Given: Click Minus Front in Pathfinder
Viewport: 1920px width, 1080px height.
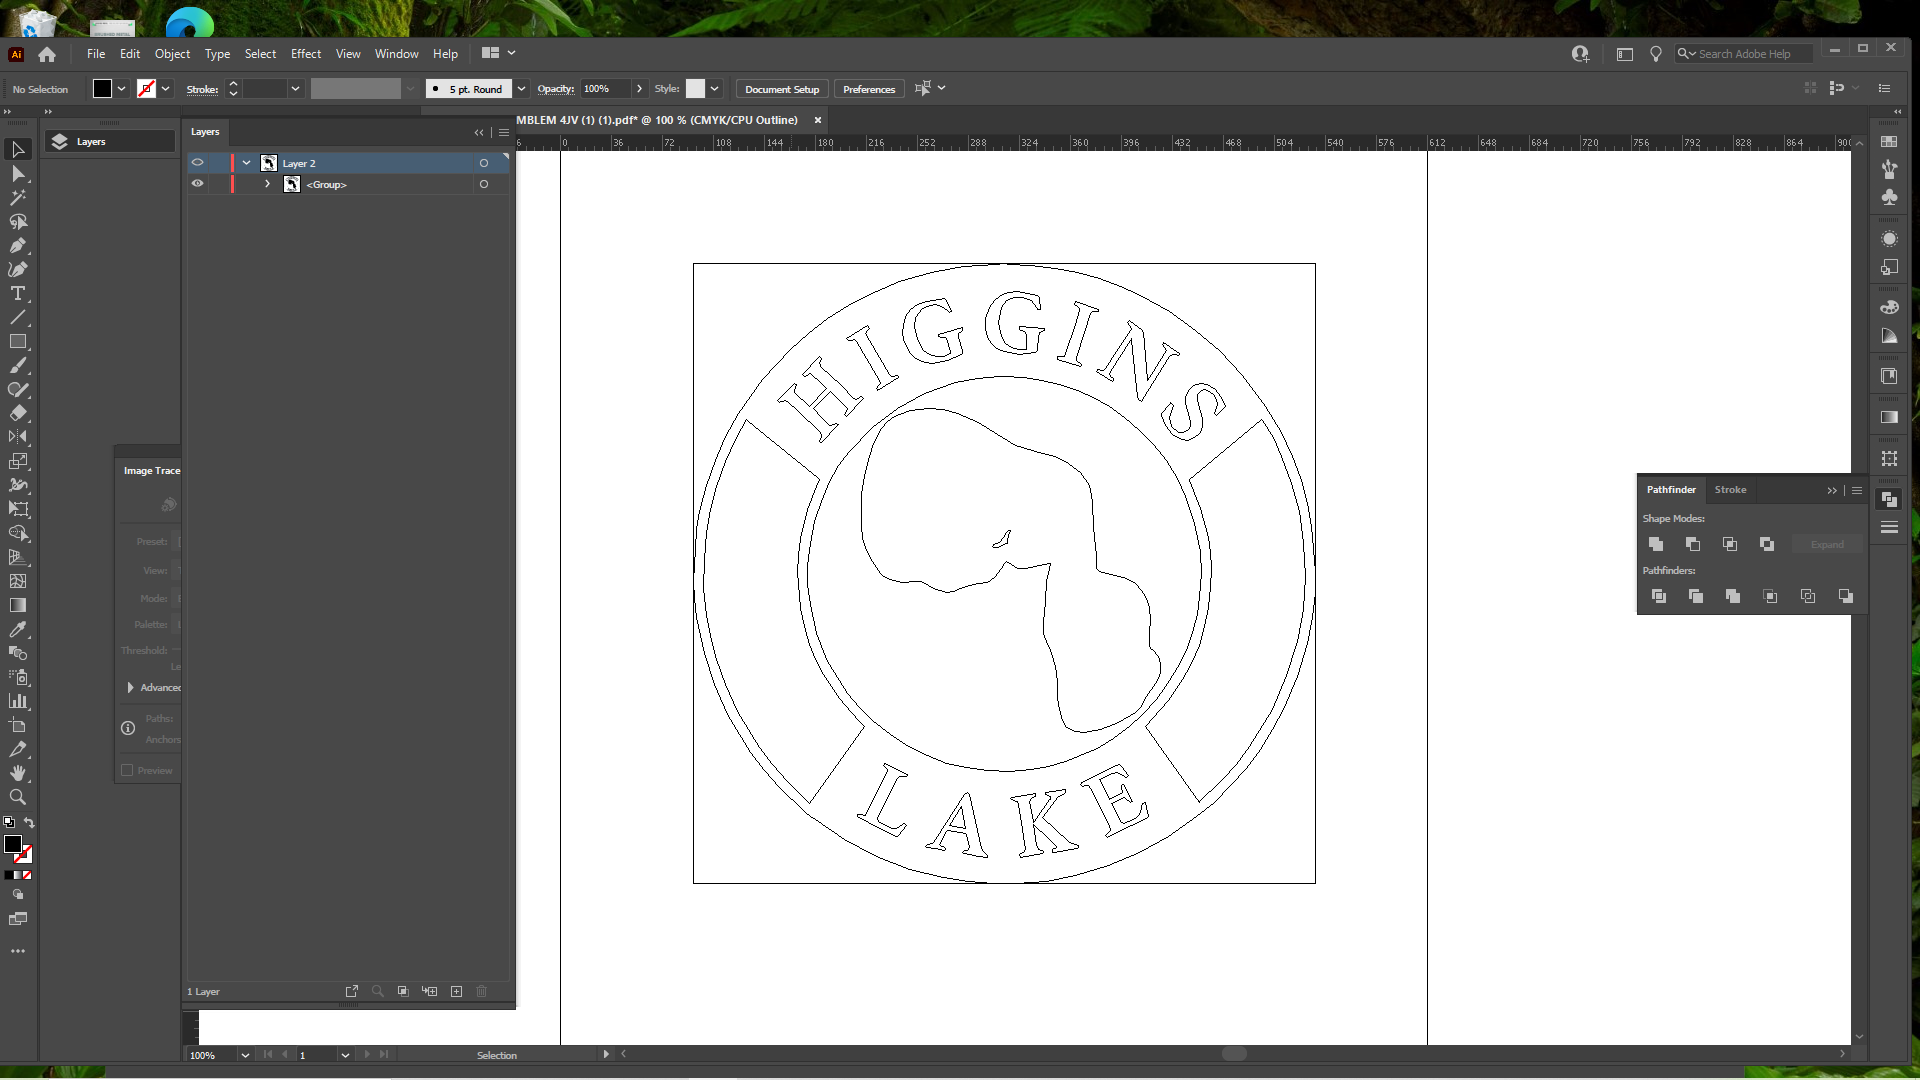Looking at the screenshot, I should tap(1693, 544).
